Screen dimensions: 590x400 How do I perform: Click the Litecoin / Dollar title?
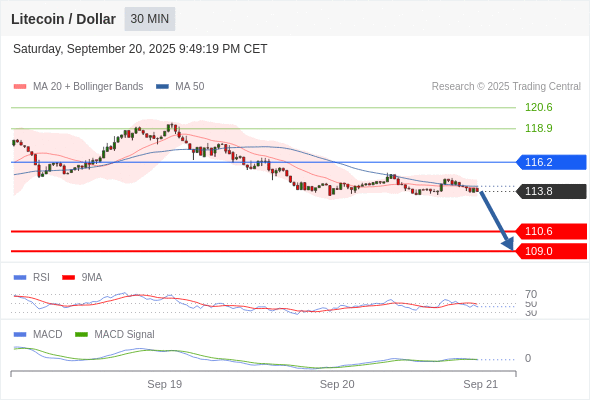coord(63,19)
